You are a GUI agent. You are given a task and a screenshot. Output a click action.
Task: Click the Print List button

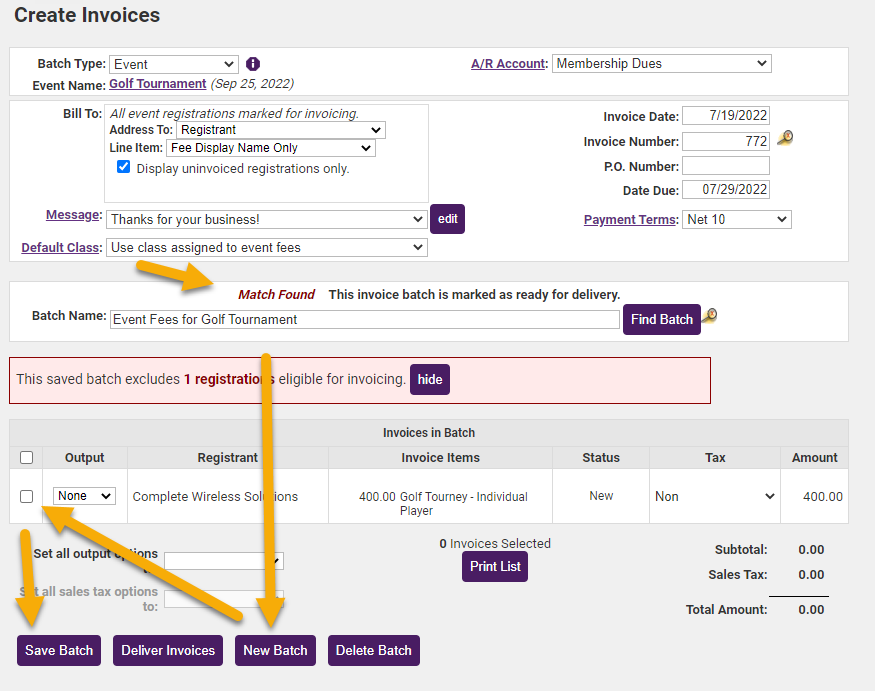coord(494,567)
